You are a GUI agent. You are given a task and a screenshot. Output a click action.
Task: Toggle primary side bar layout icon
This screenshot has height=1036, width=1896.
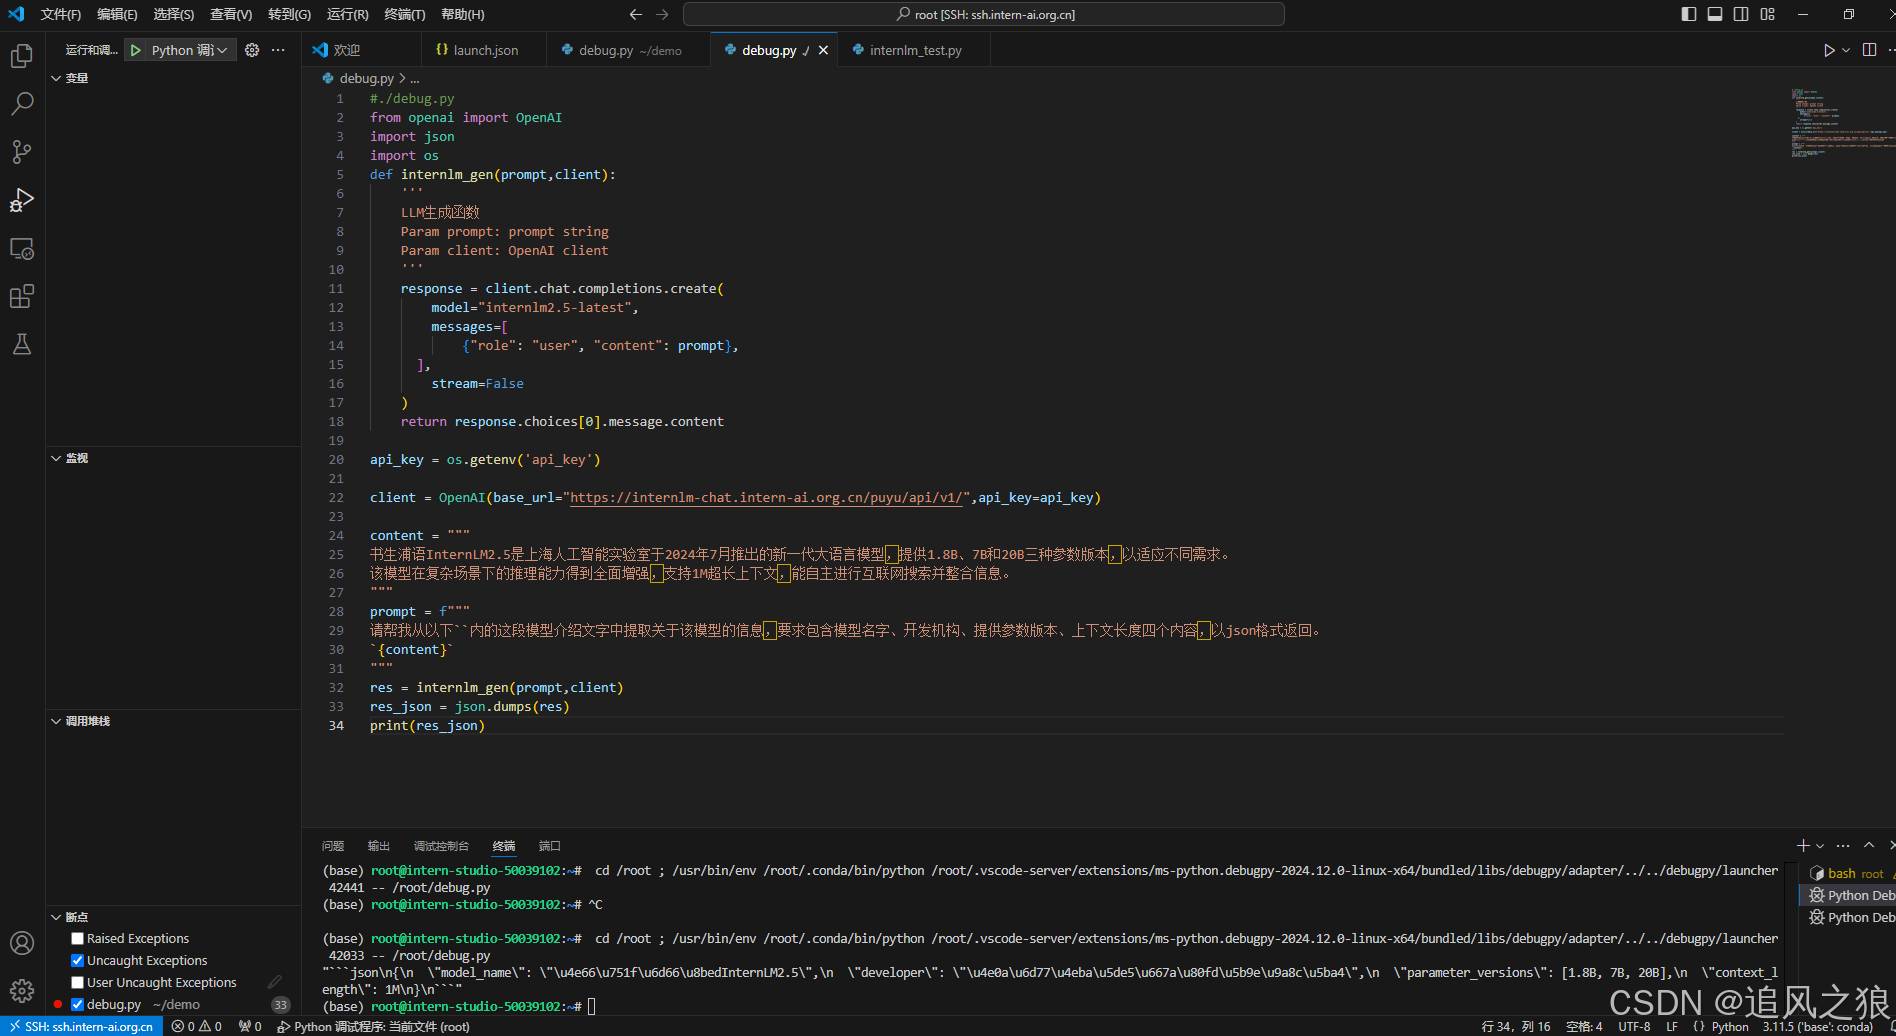coord(1689,14)
